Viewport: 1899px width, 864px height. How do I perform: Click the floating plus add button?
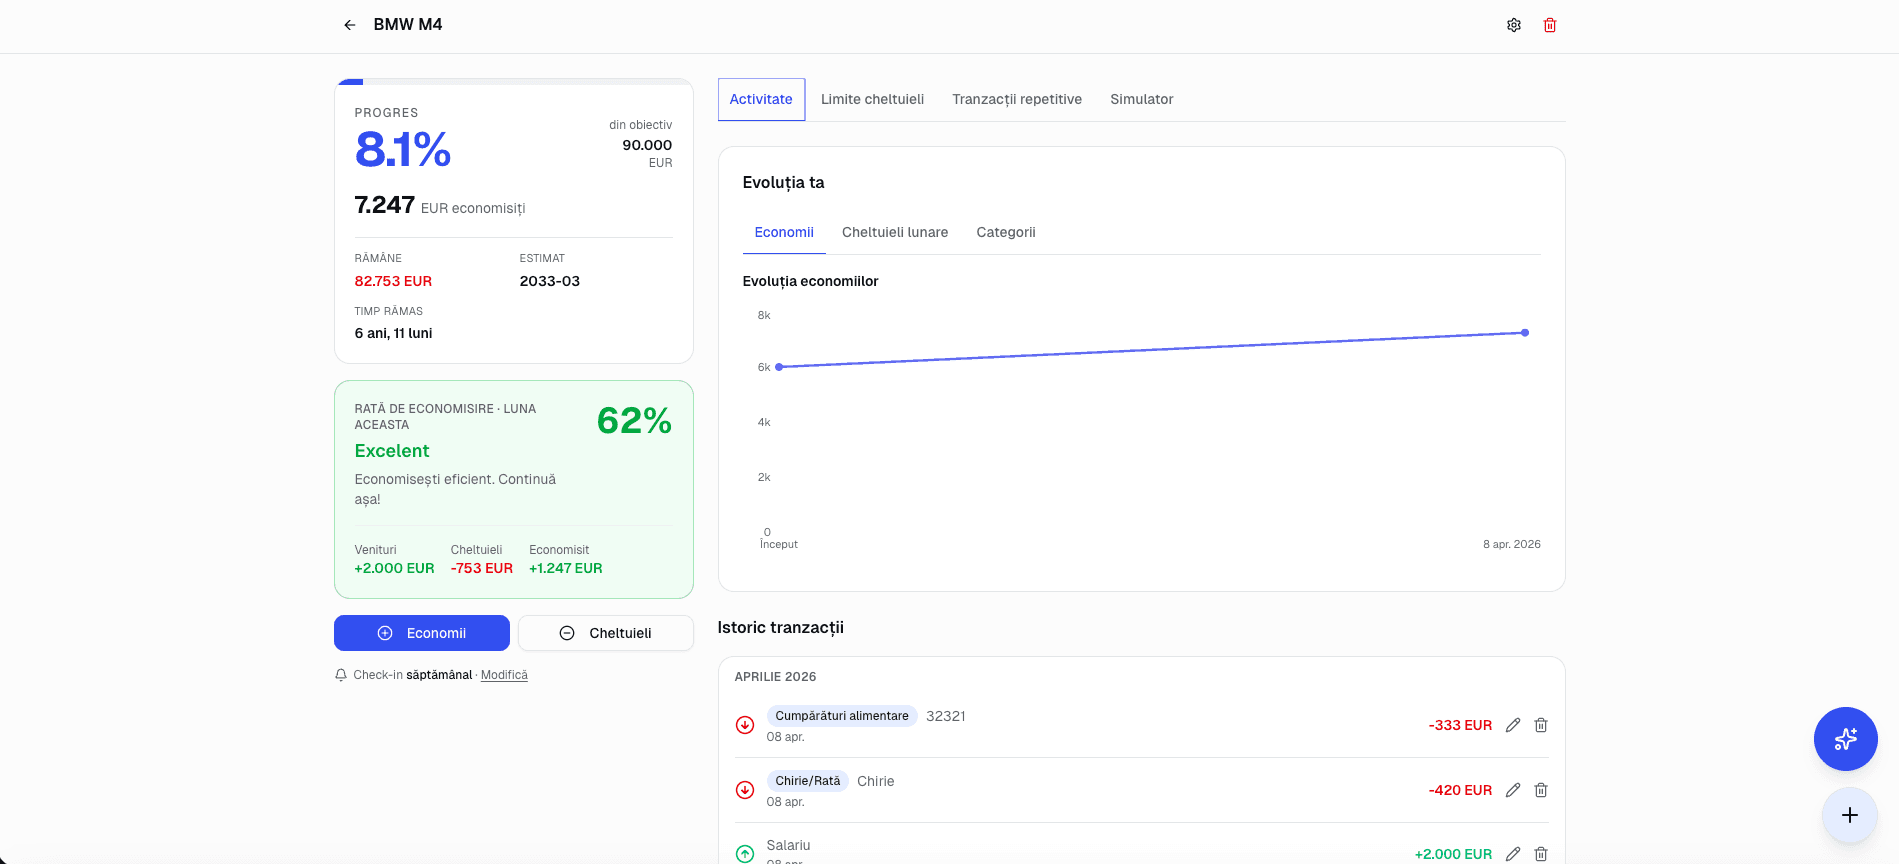coord(1849,815)
